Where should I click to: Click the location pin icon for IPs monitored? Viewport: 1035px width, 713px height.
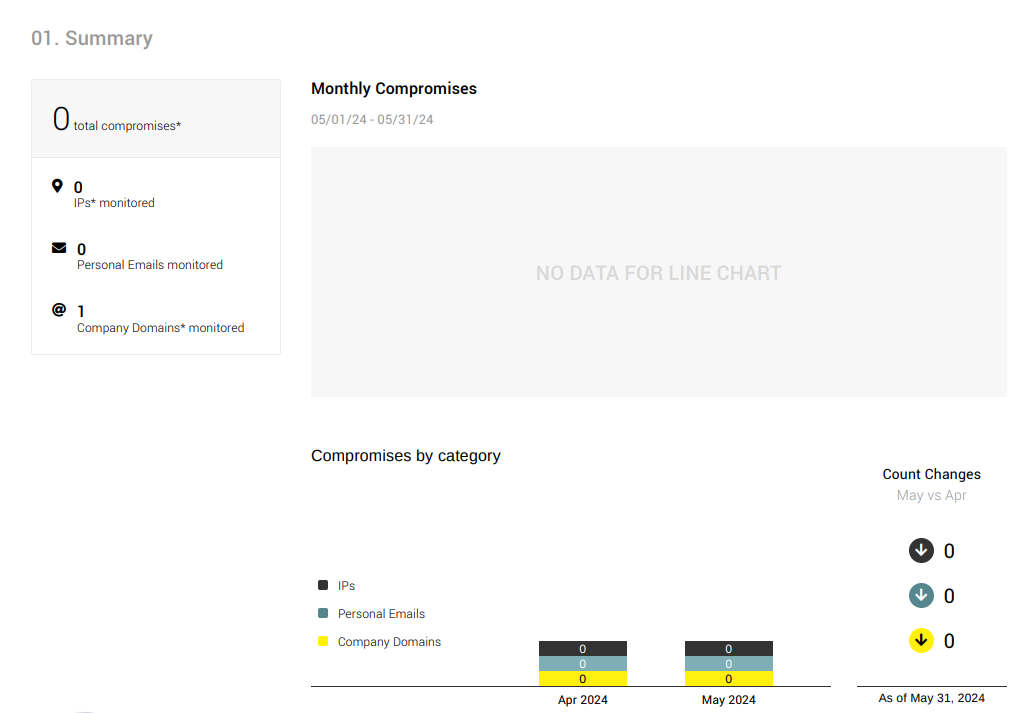pos(57,186)
